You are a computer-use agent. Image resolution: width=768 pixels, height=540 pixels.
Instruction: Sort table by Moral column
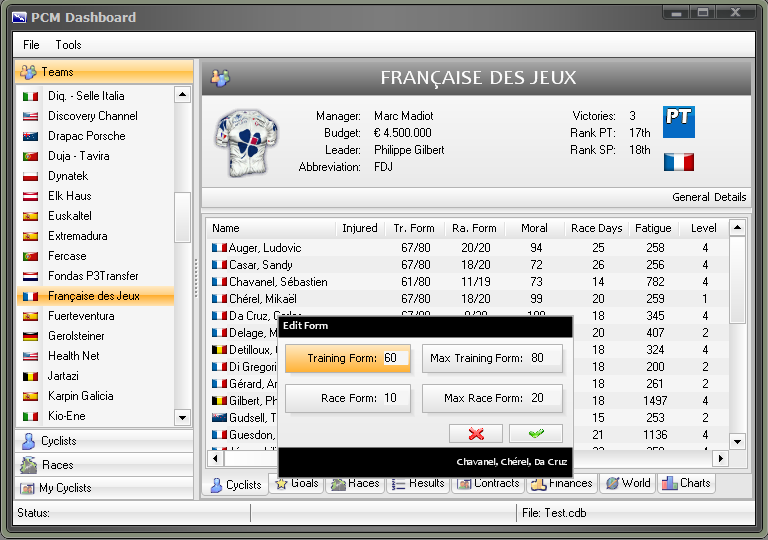(534, 228)
